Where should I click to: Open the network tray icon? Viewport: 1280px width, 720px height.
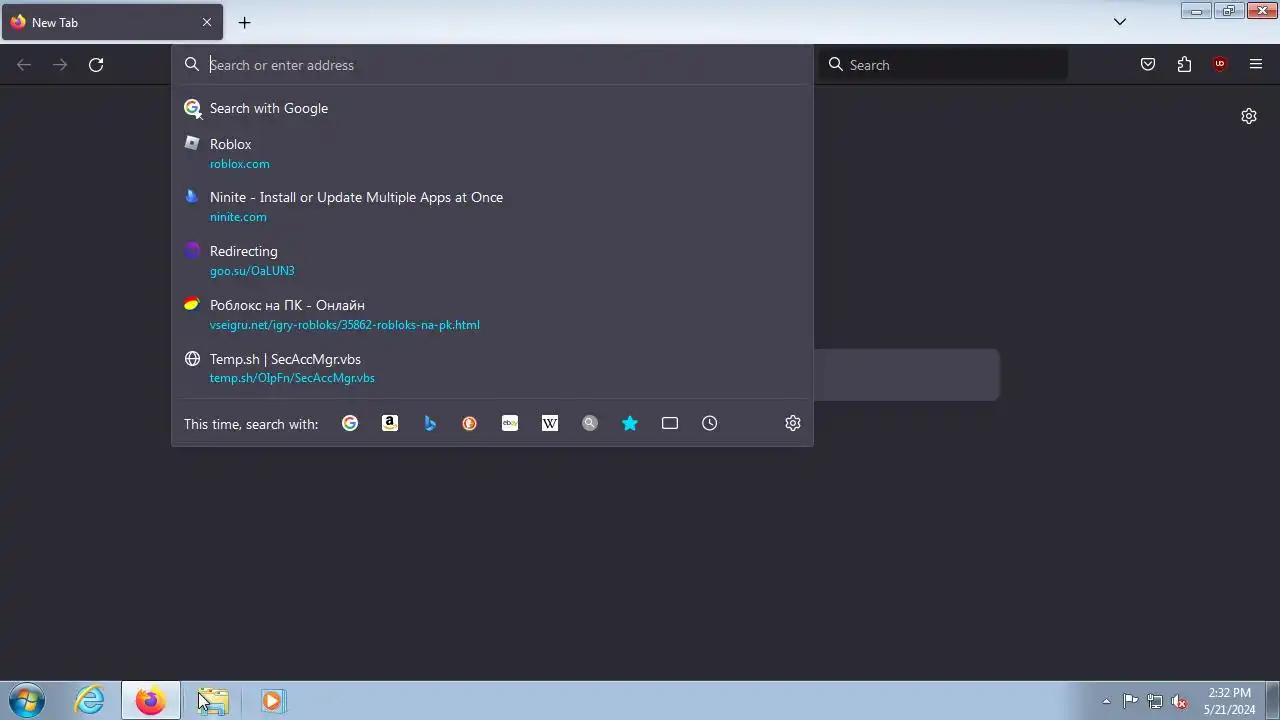(1155, 701)
